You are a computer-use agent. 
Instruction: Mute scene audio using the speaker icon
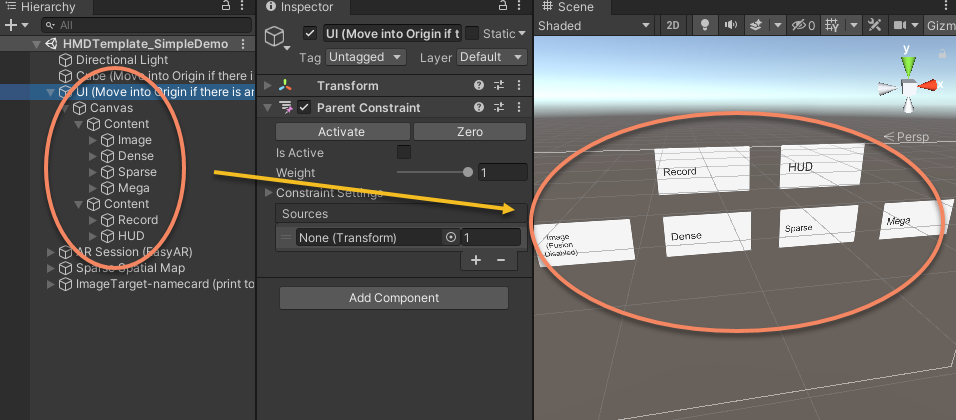(x=731, y=26)
